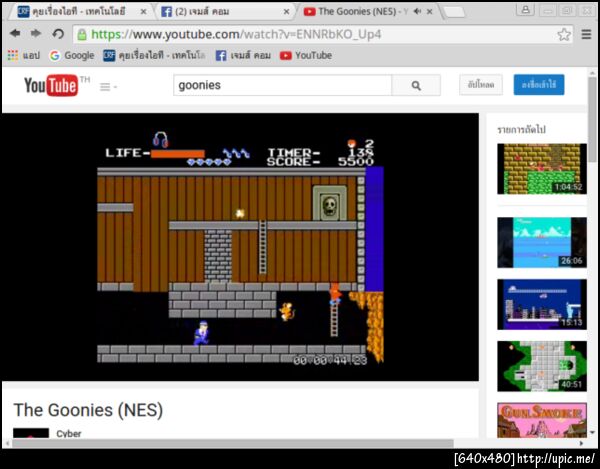Open the Gun.Smoke suggested video thumbnail

[x=542, y=420]
